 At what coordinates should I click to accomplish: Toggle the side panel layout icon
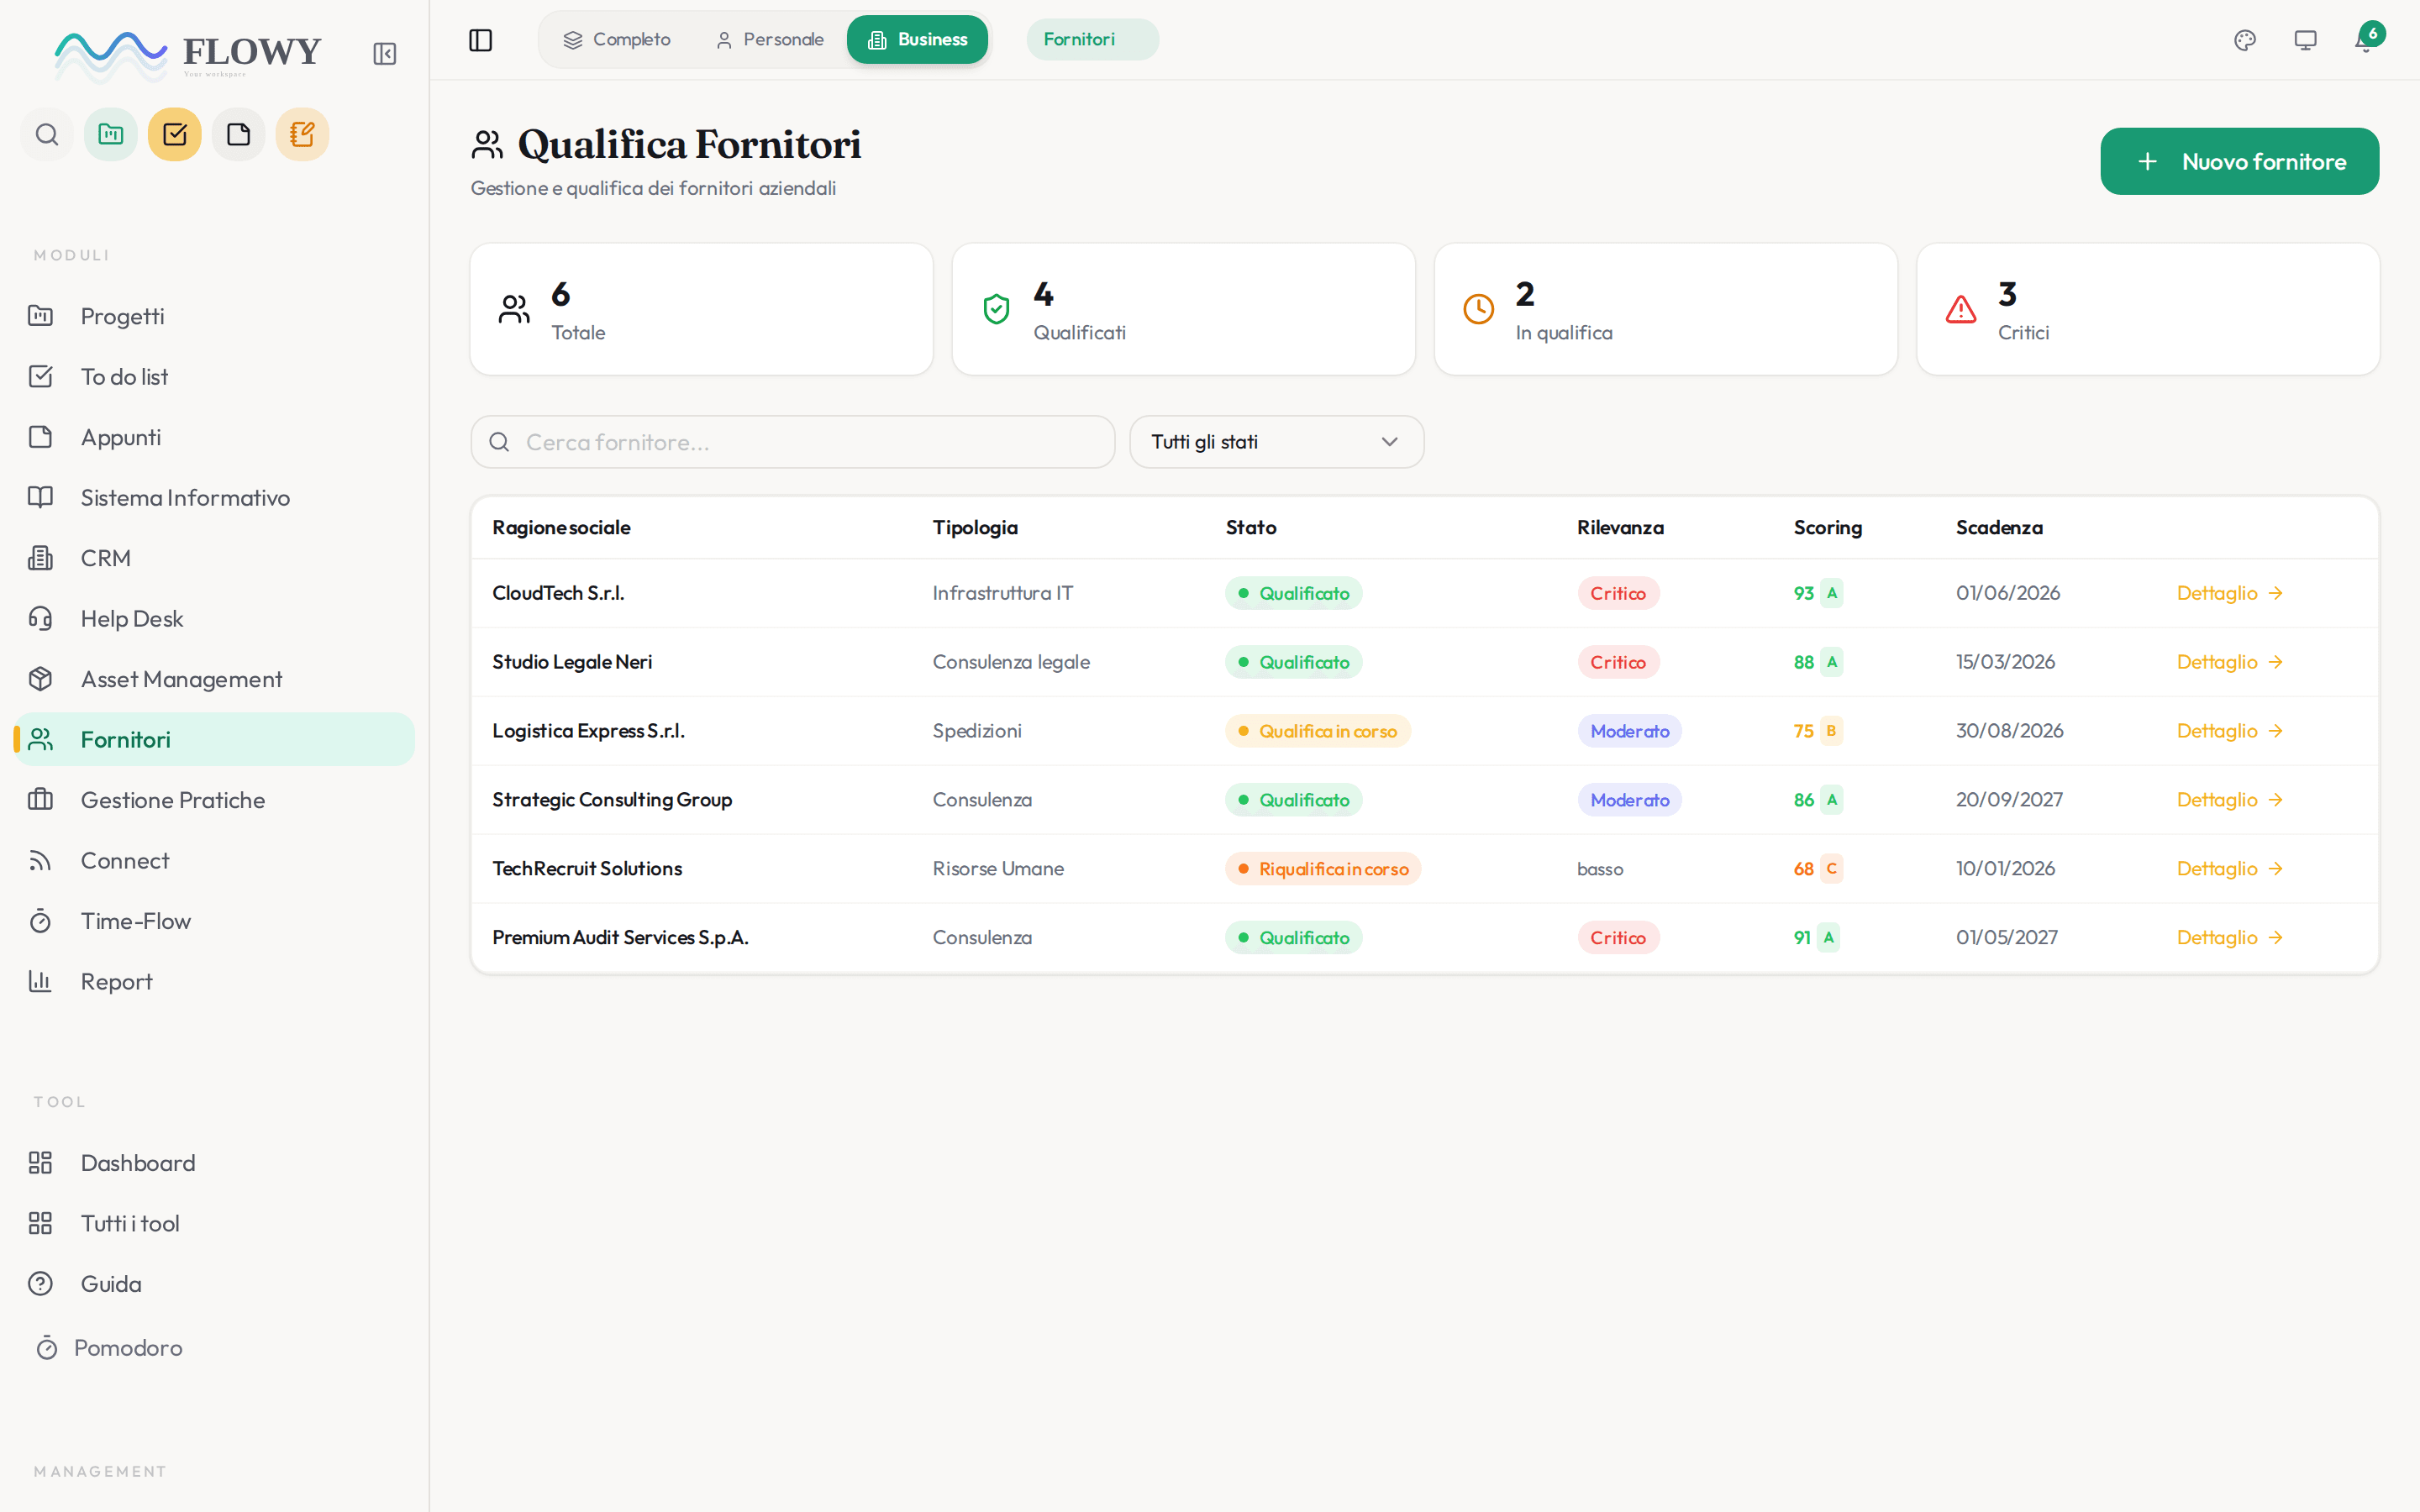point(481,40)
